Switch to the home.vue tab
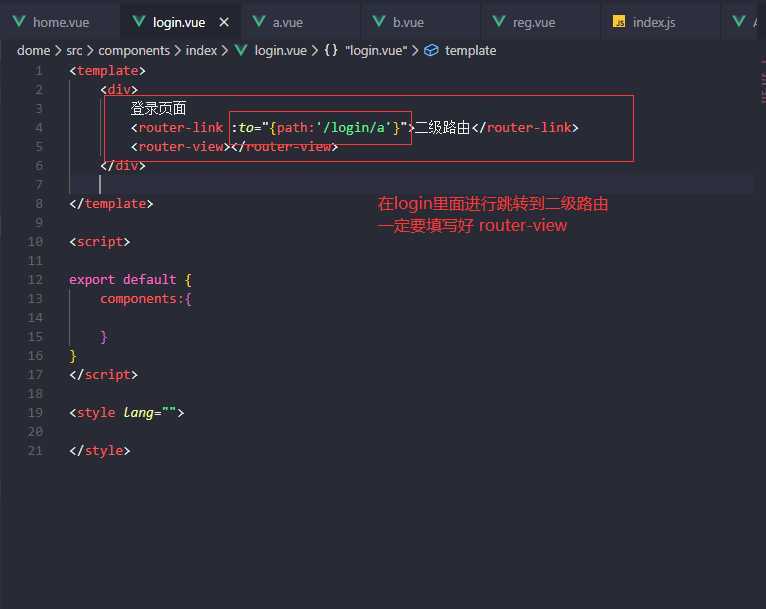This screenshot has width=766, height=609. [60, 22]
